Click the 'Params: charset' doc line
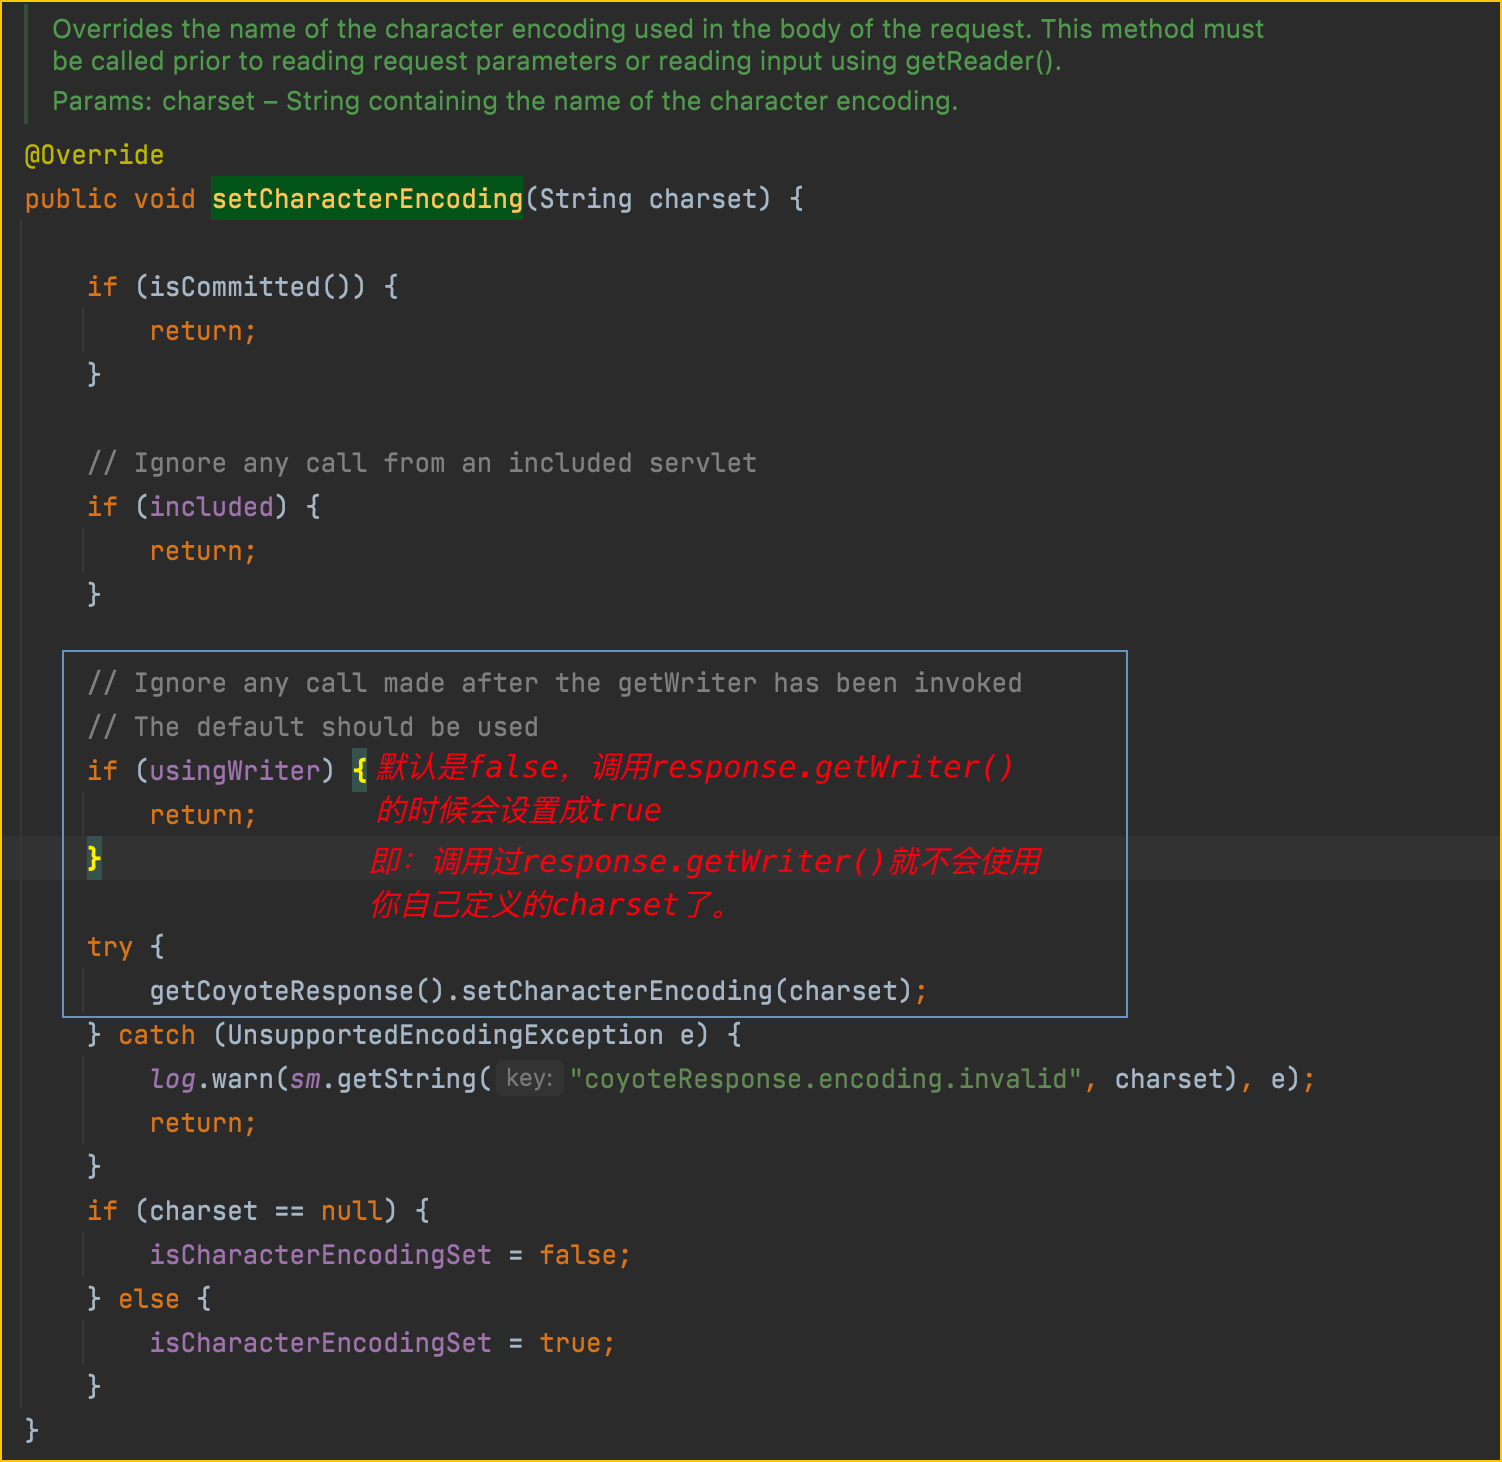This screenshot has height=1462, width=1502. 505,101
